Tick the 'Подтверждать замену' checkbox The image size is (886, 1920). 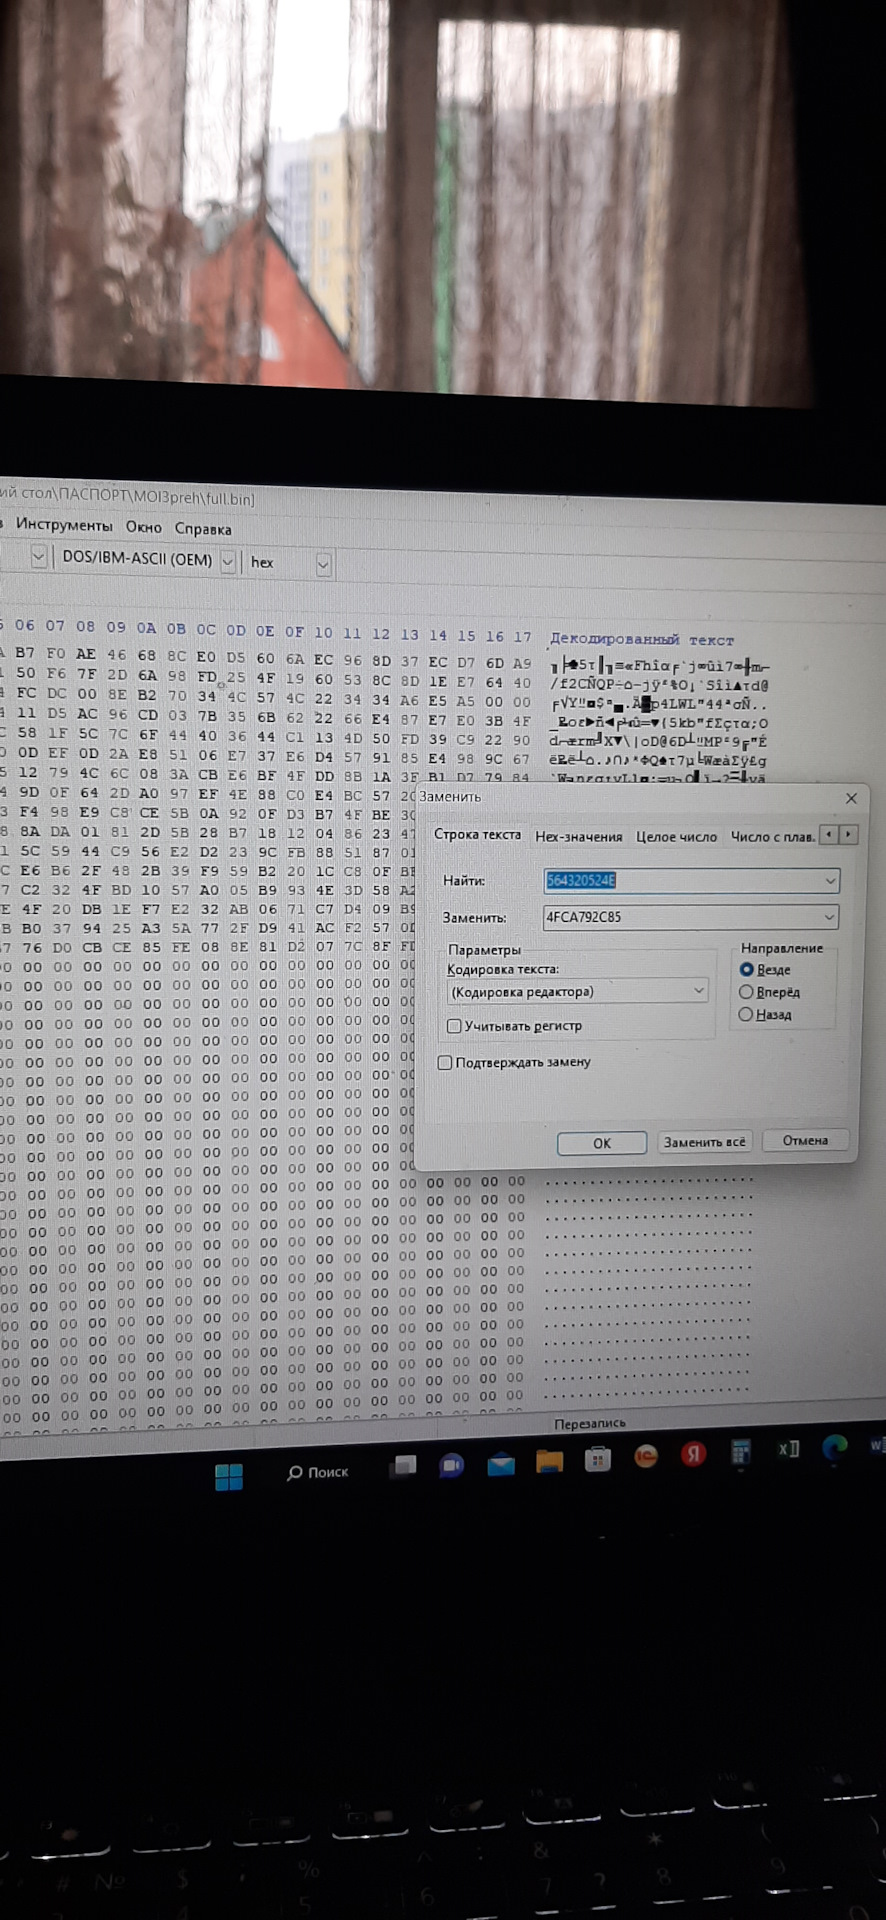(x=446, y=1062)
